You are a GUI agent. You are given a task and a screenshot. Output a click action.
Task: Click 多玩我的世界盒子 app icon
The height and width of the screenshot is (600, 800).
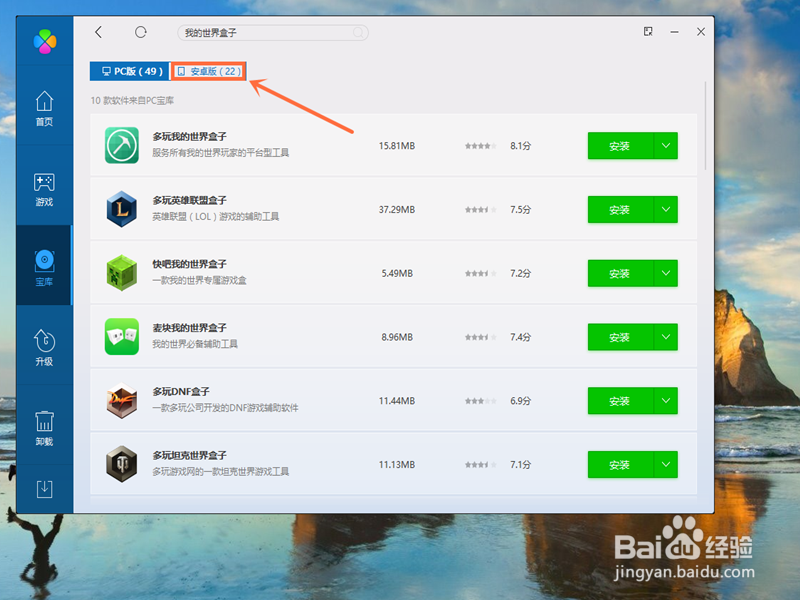[x=121, y=145]
